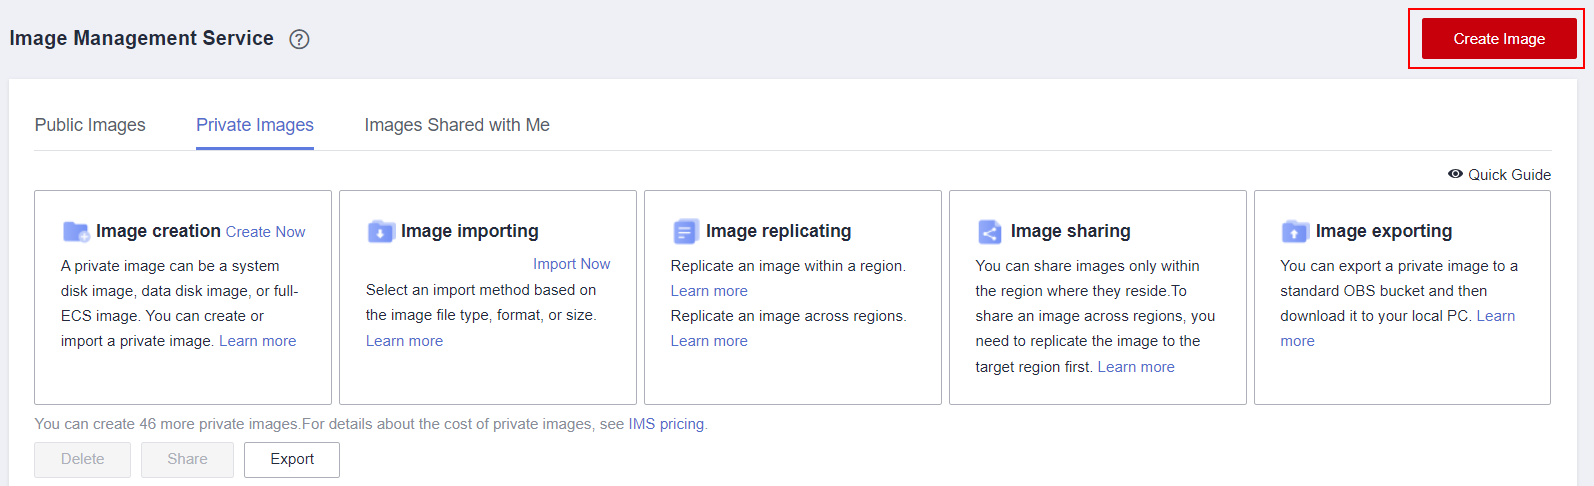Open Learn more in Image sharing card

point(1136,367)
